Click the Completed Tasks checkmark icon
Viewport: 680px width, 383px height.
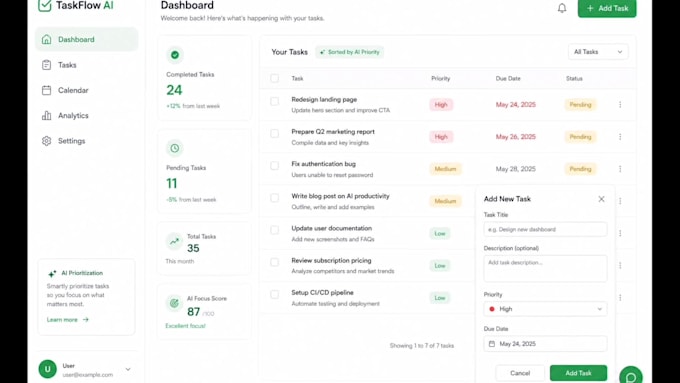[x=175, y=55]
